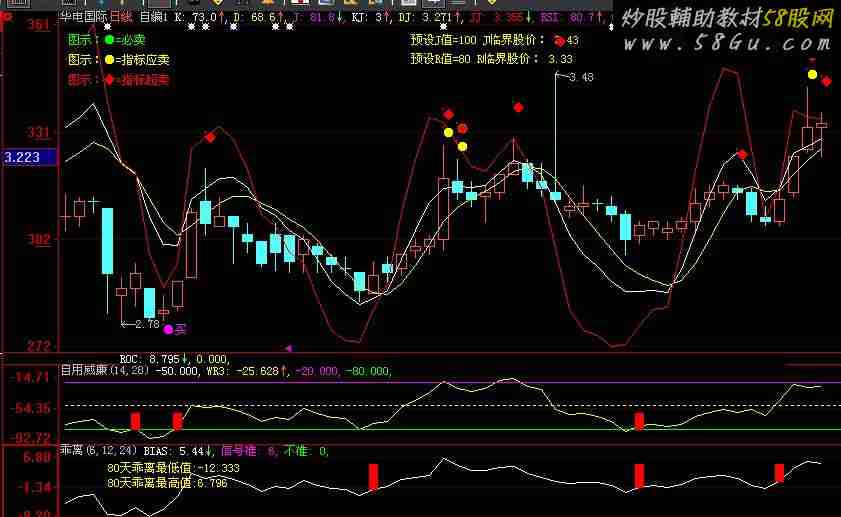Viewport: 841px width, 517px height.
Task: Click the -1.34 axis label in 乖离 panel
Action: coord(35,487)
